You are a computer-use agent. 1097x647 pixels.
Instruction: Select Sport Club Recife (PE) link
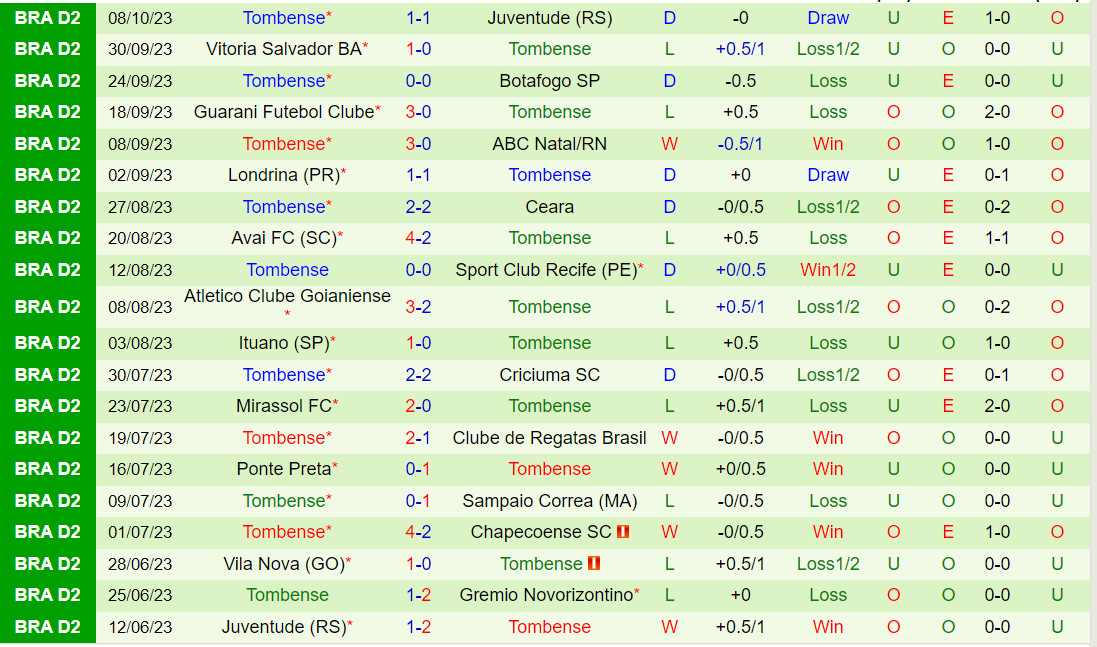coord(545,270)
